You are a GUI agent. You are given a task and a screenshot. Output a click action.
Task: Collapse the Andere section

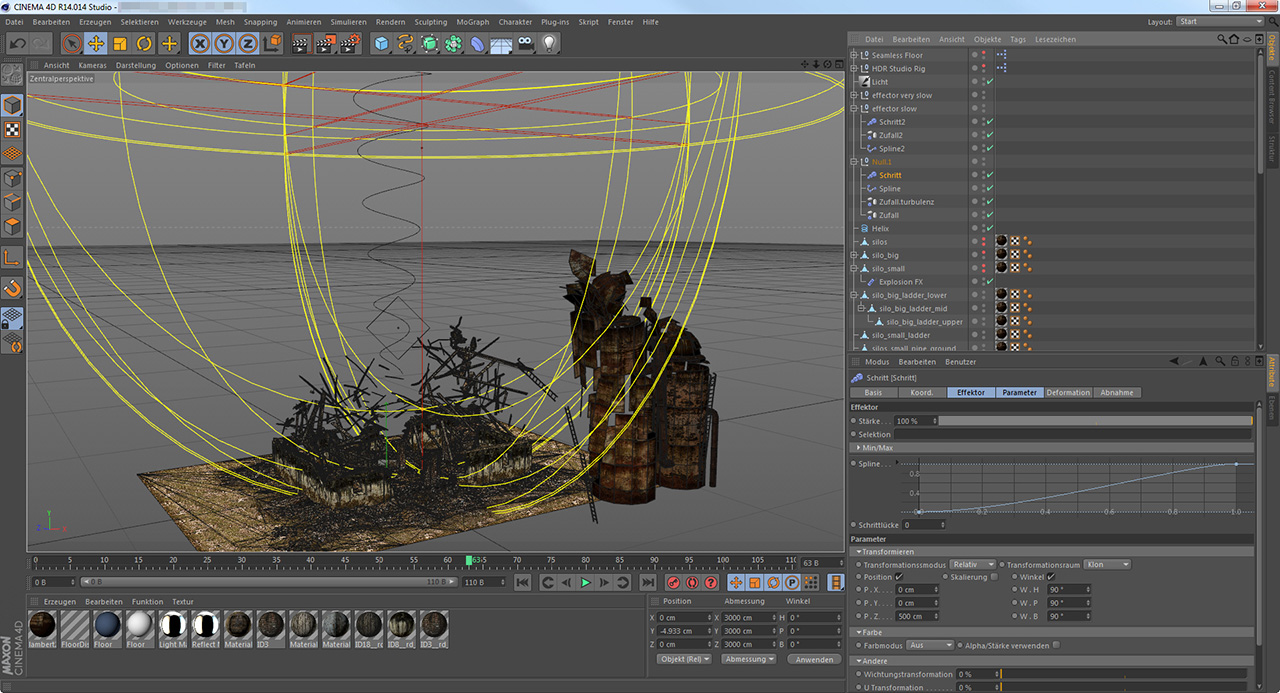872,661
